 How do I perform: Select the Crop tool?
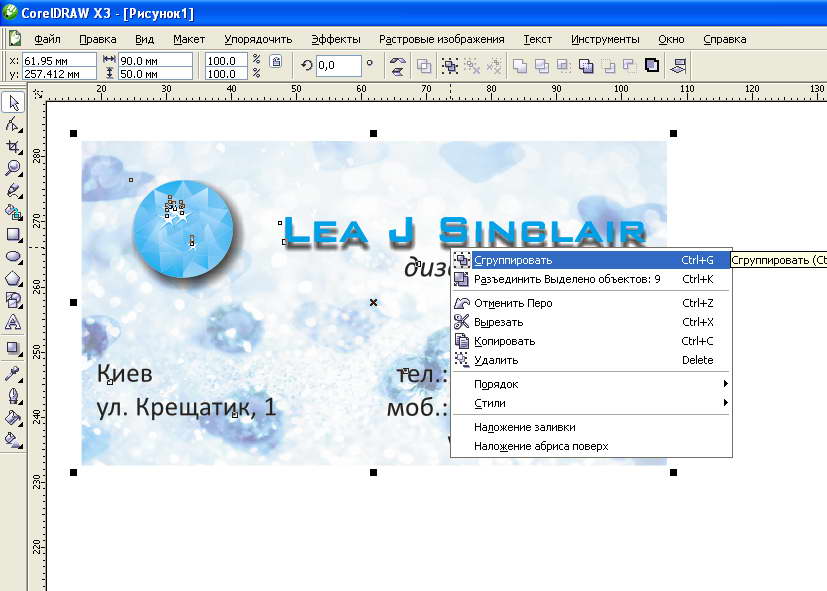pyautogui.click(x=14, y=147)
